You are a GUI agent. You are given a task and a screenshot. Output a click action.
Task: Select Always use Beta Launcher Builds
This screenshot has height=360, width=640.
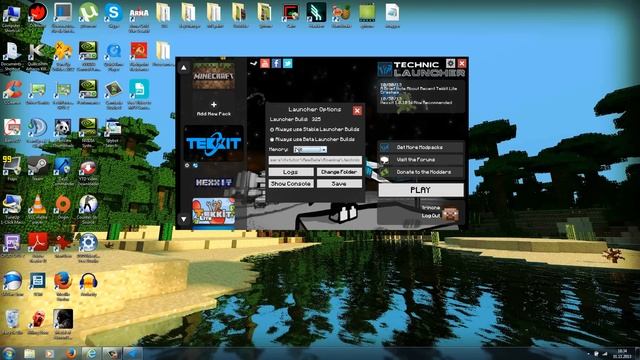(x=313, y=140)
